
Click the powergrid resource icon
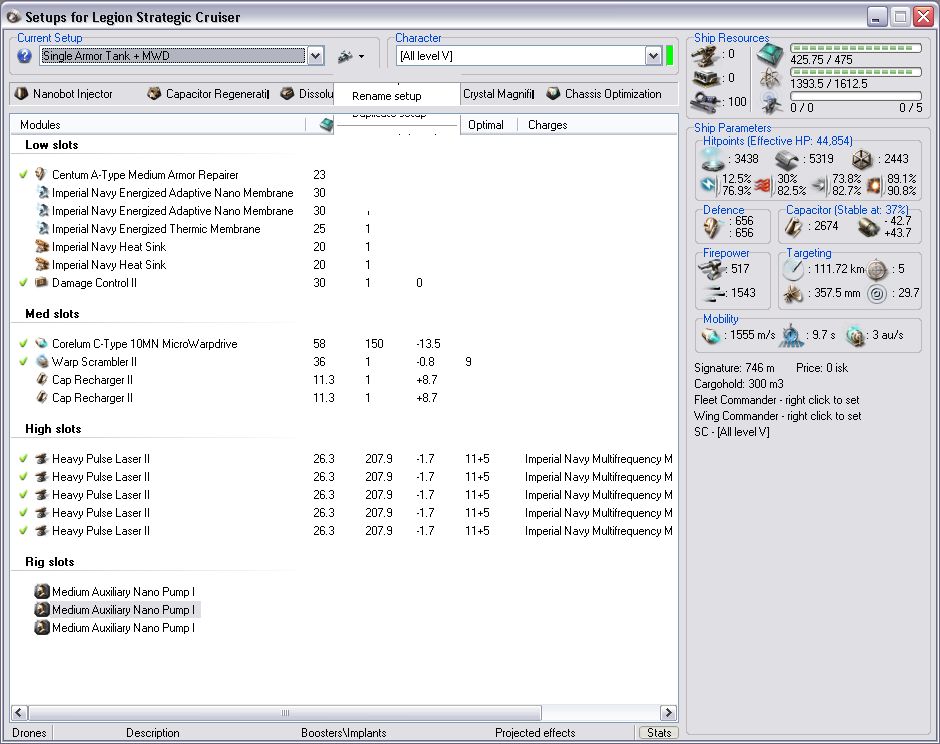pyautogui.click(x=770, y=78)
